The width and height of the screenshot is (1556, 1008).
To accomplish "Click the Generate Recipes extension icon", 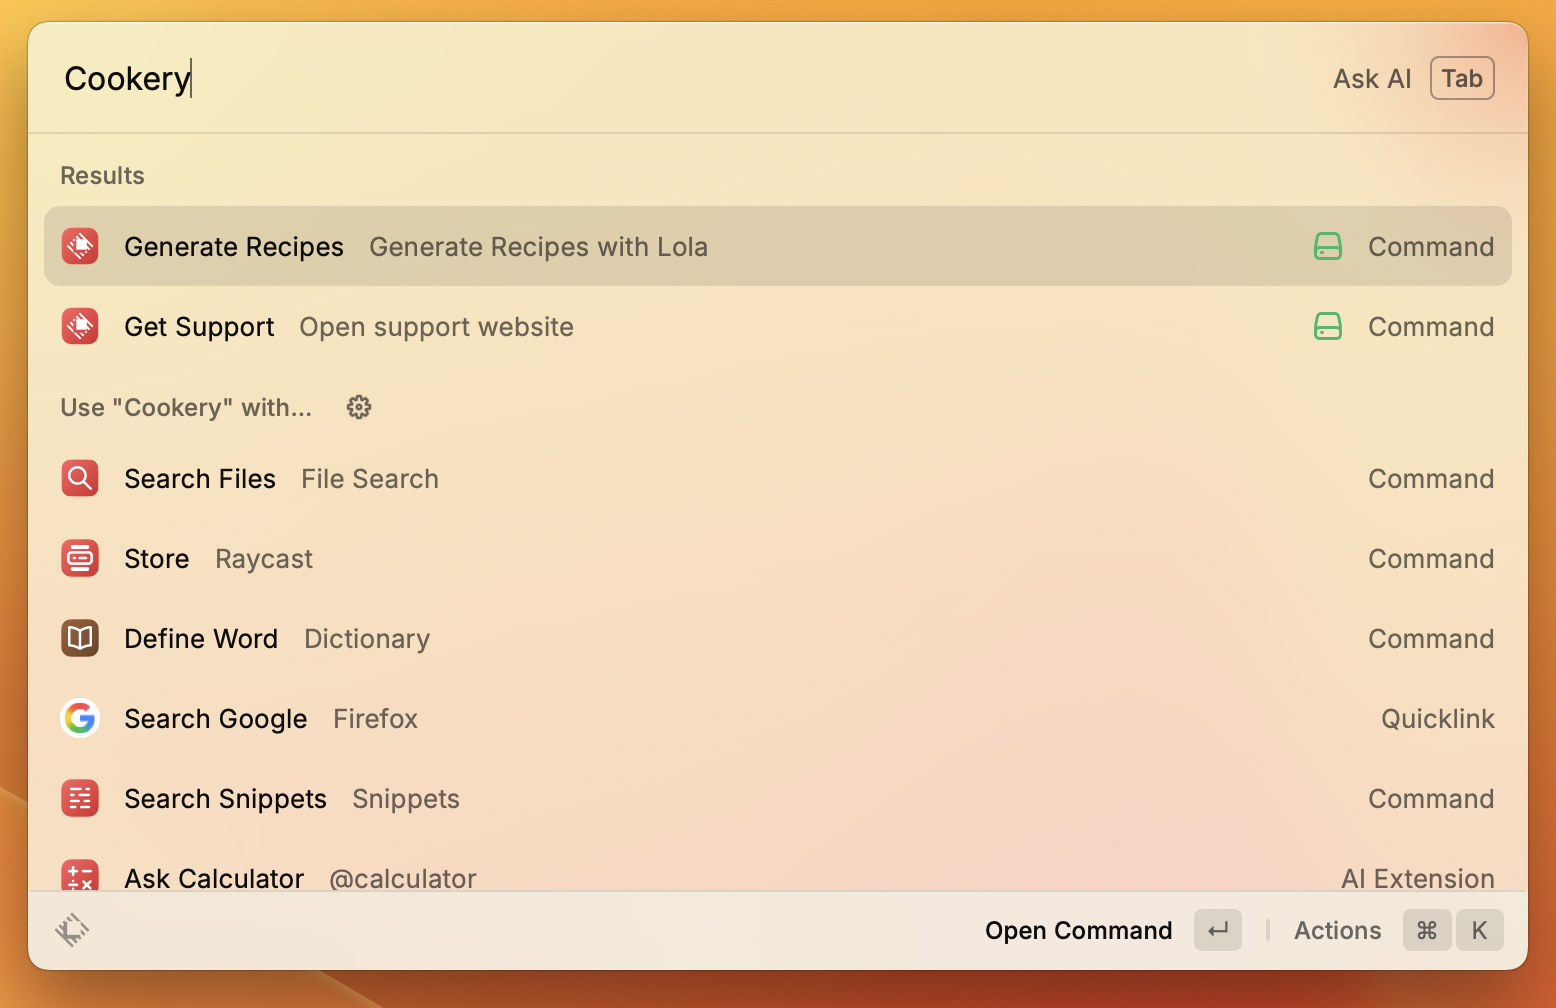I will (x=80, y=246).
